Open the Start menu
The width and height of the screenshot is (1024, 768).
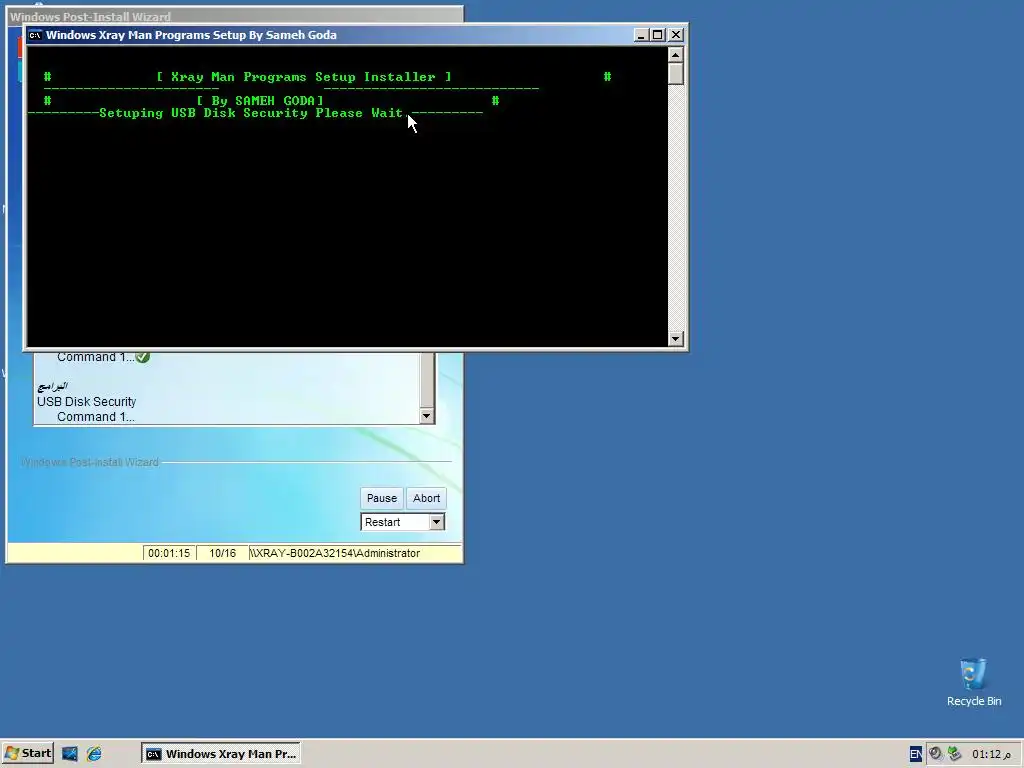[x=27, y=754]
